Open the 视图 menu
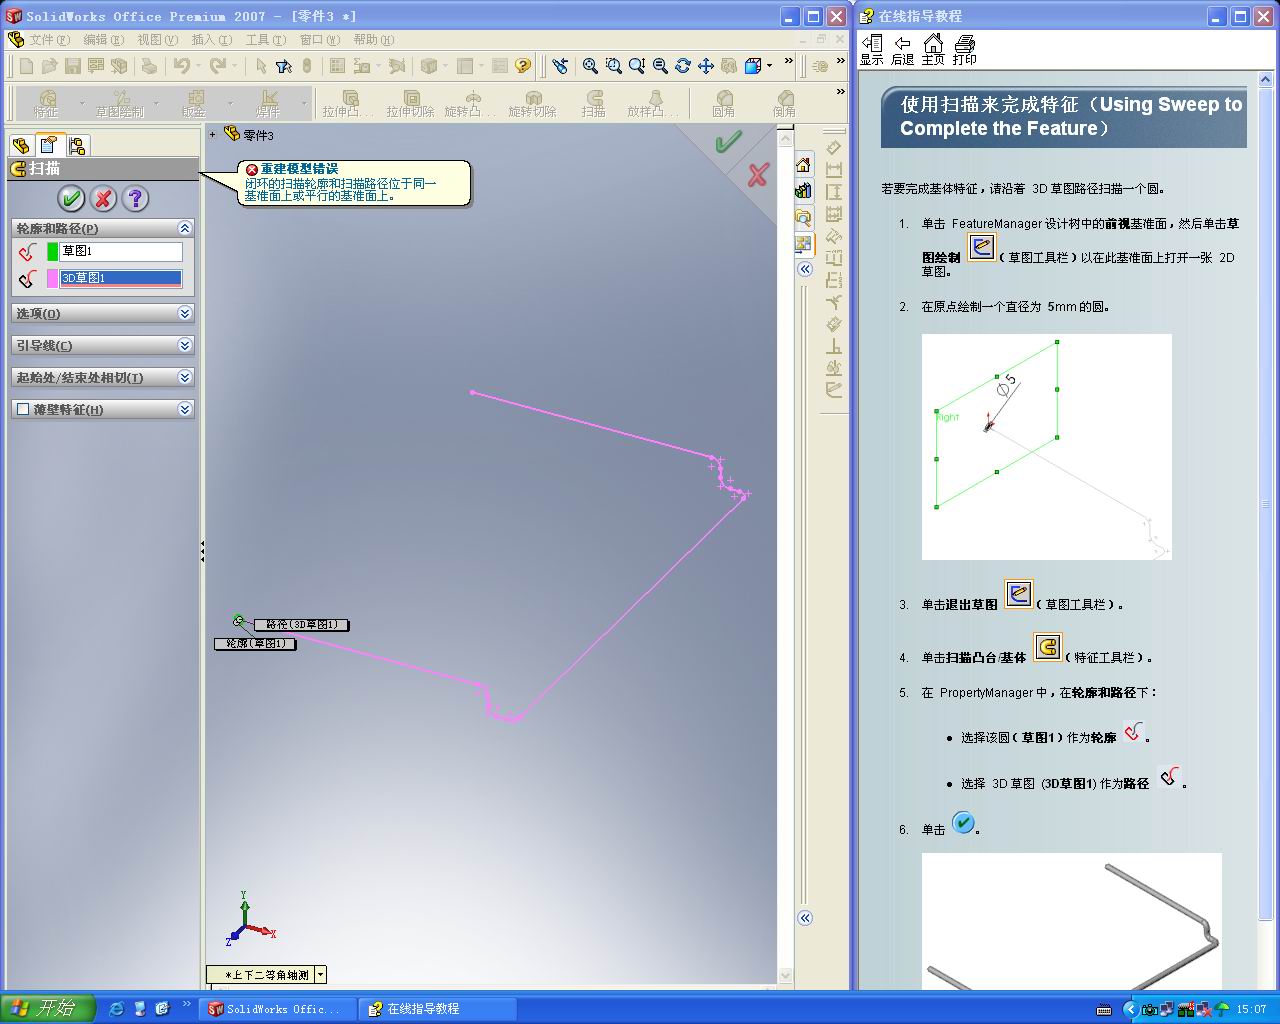1280x1024 pixels. pos(157,40)
